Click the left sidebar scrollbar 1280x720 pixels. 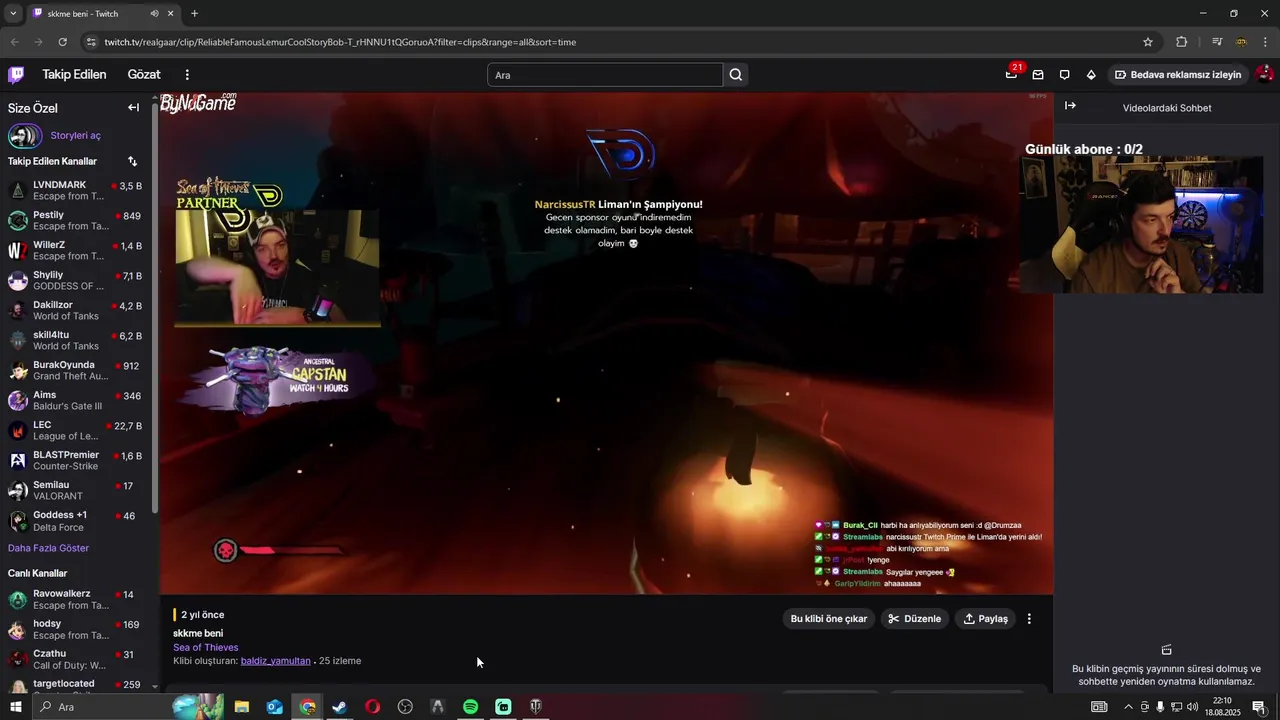155,310
